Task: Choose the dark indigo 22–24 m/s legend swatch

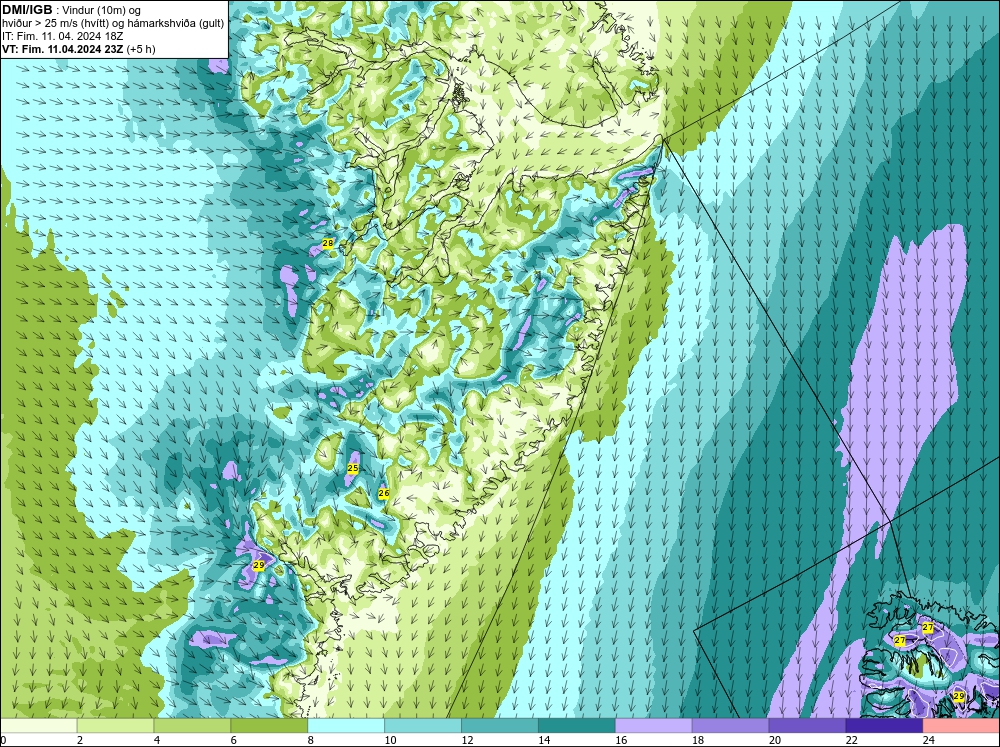Action: [x=884, y=726]
